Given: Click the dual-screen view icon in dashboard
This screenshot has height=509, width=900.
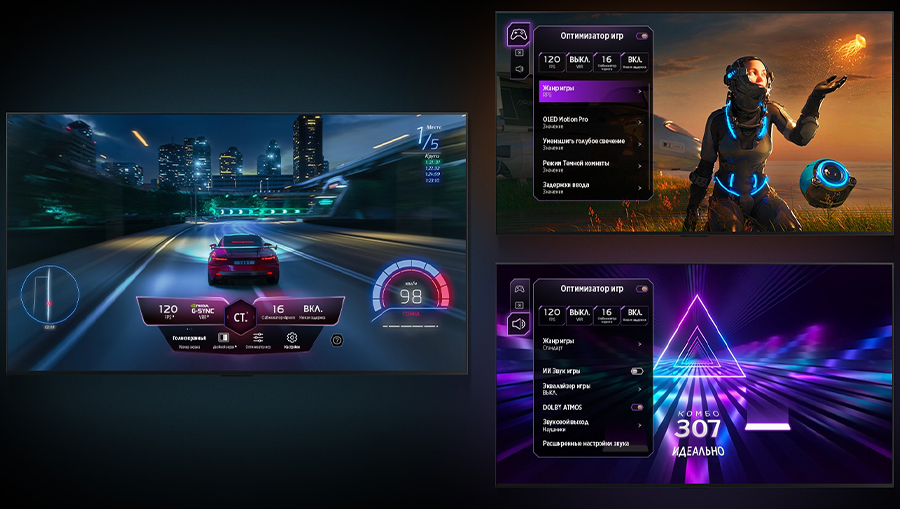Looking at the screenshot, I should pyautogui.click(x=222, y=339).
